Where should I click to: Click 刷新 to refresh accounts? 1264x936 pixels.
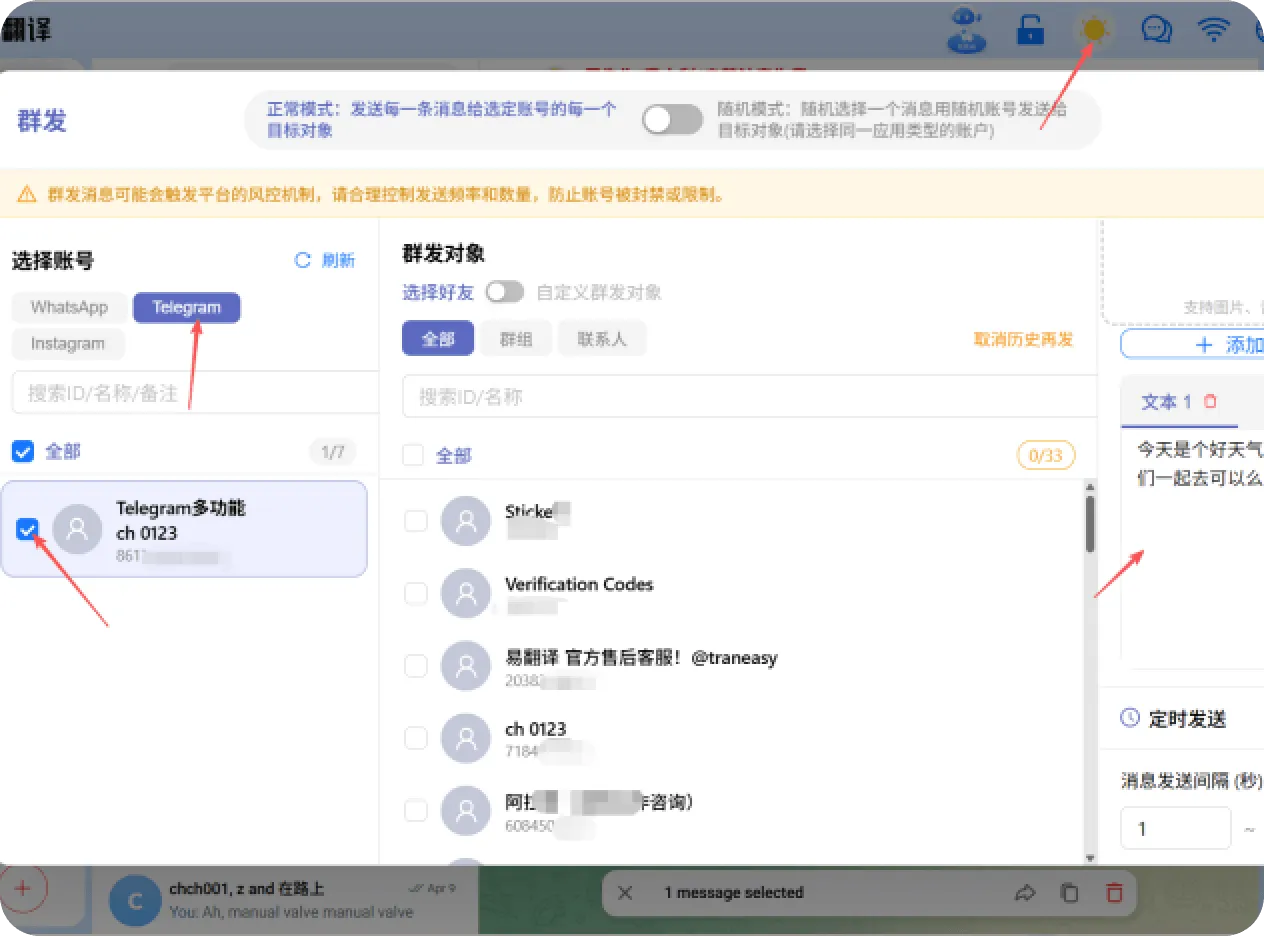click(x=338, y=260)
